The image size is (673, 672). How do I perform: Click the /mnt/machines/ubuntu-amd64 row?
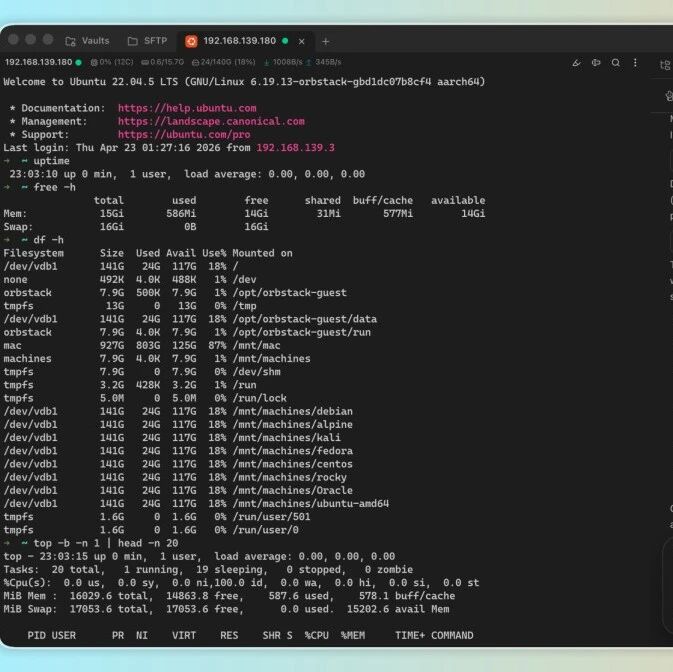point(196,504)
